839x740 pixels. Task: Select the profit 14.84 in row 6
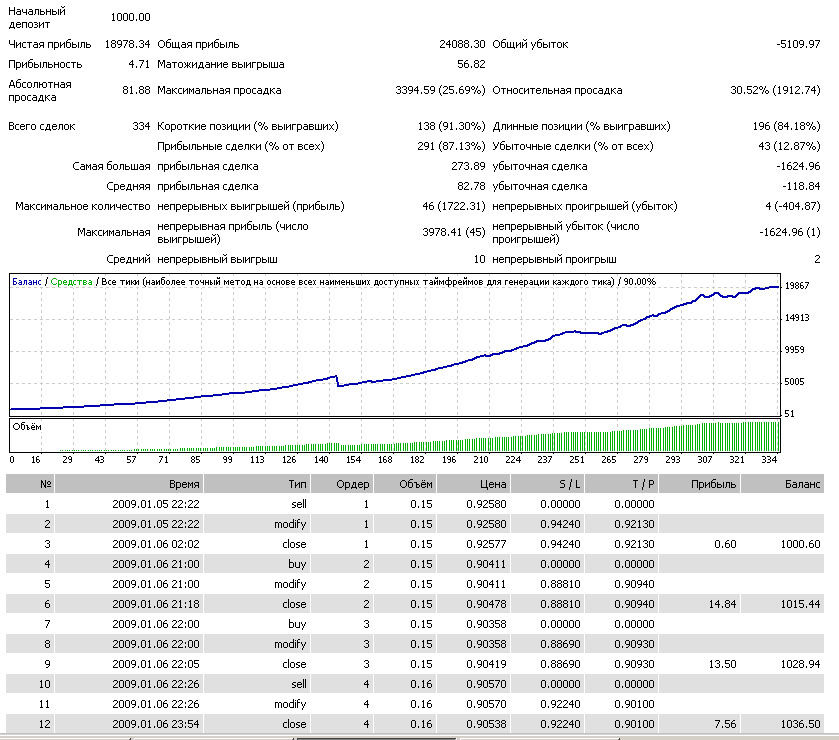[722, 604]
